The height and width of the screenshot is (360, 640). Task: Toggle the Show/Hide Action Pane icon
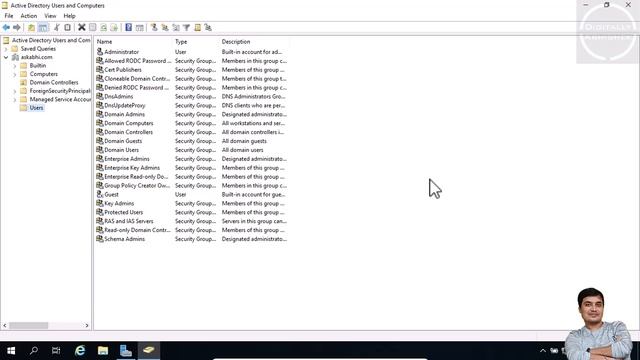click(140, 27)
